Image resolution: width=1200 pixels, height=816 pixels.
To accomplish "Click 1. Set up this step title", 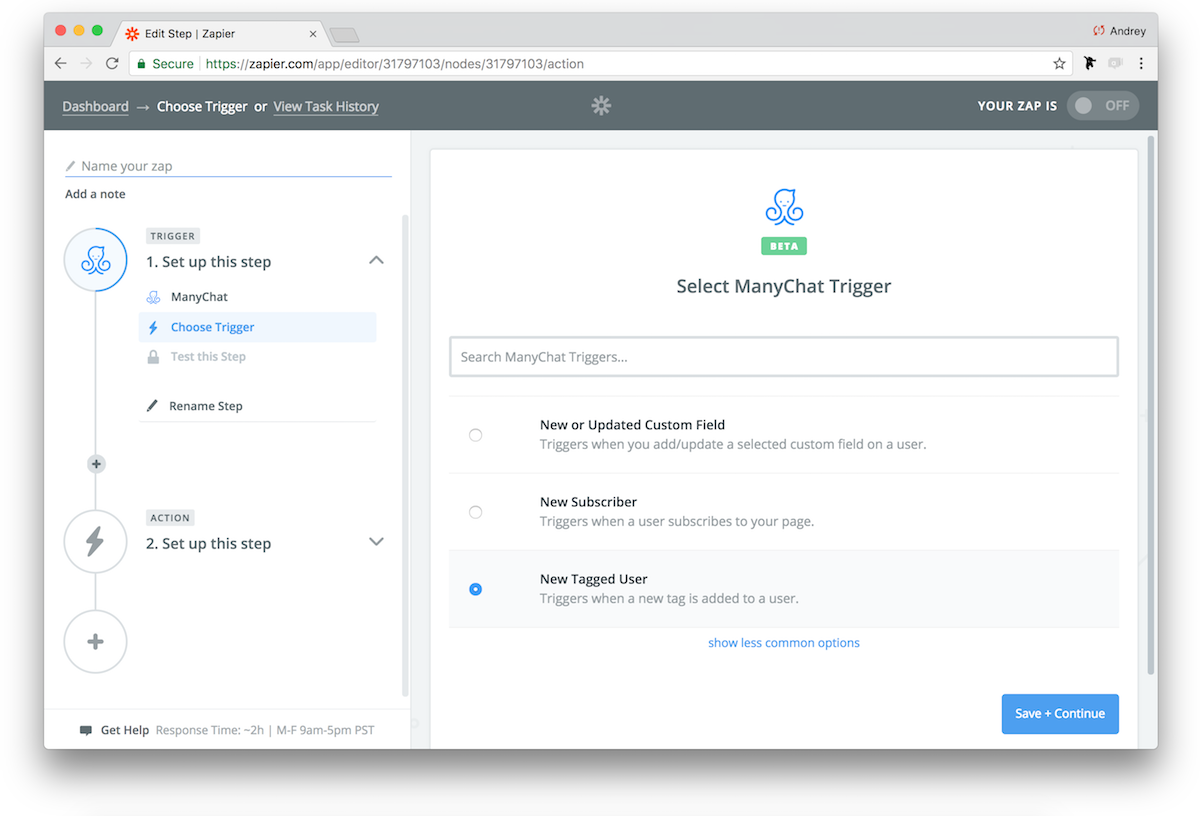I will coord(208,262).
